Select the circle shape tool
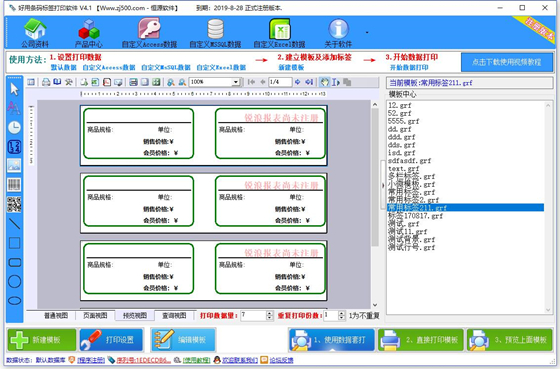The image size is (560, 369). (x=14, y=281)
